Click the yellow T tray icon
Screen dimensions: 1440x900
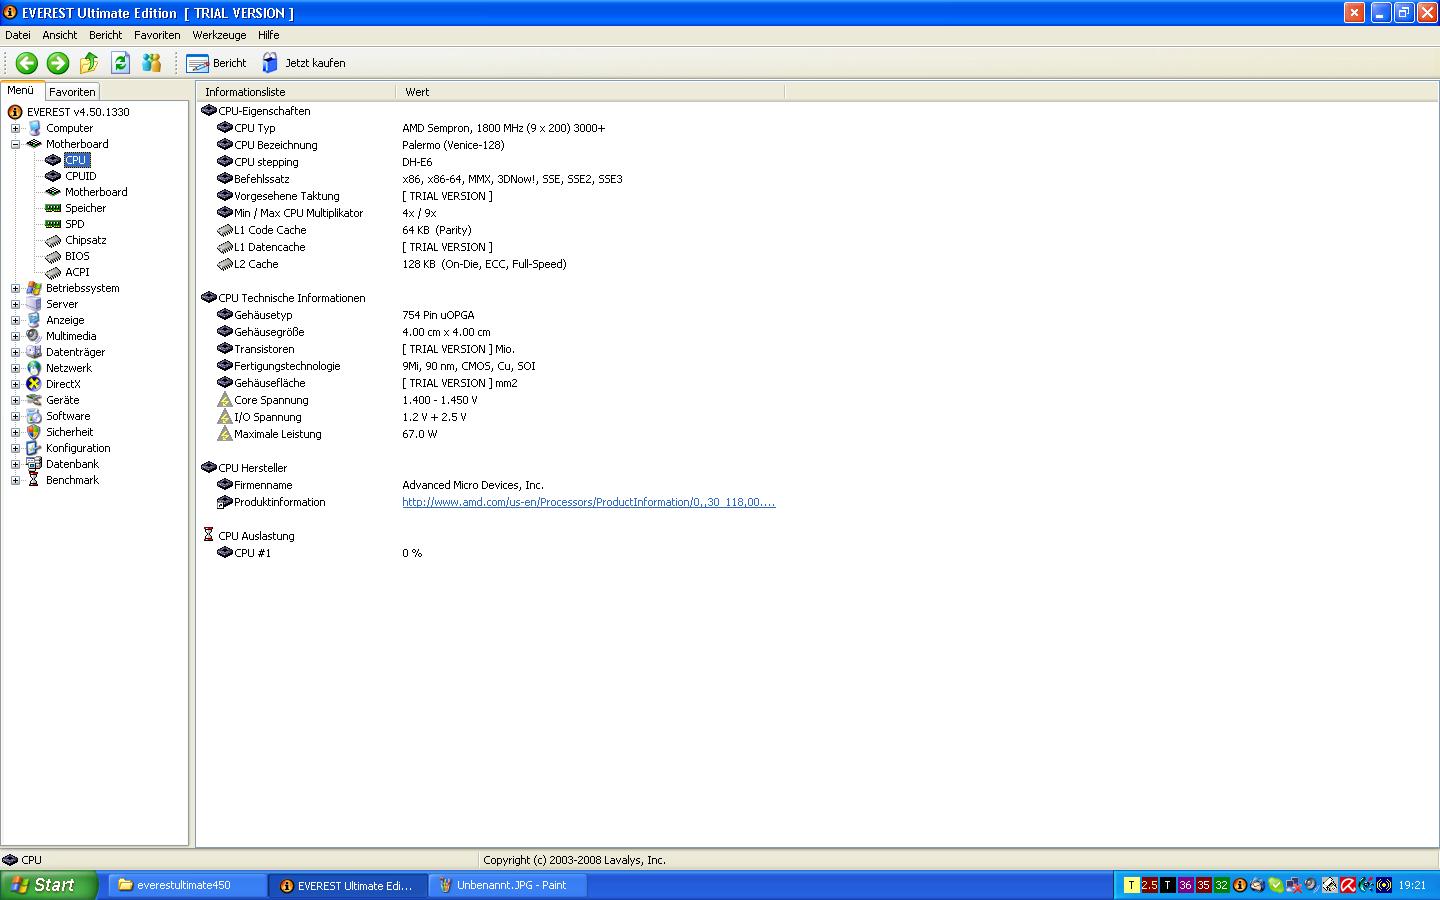tap(1132, 885)
